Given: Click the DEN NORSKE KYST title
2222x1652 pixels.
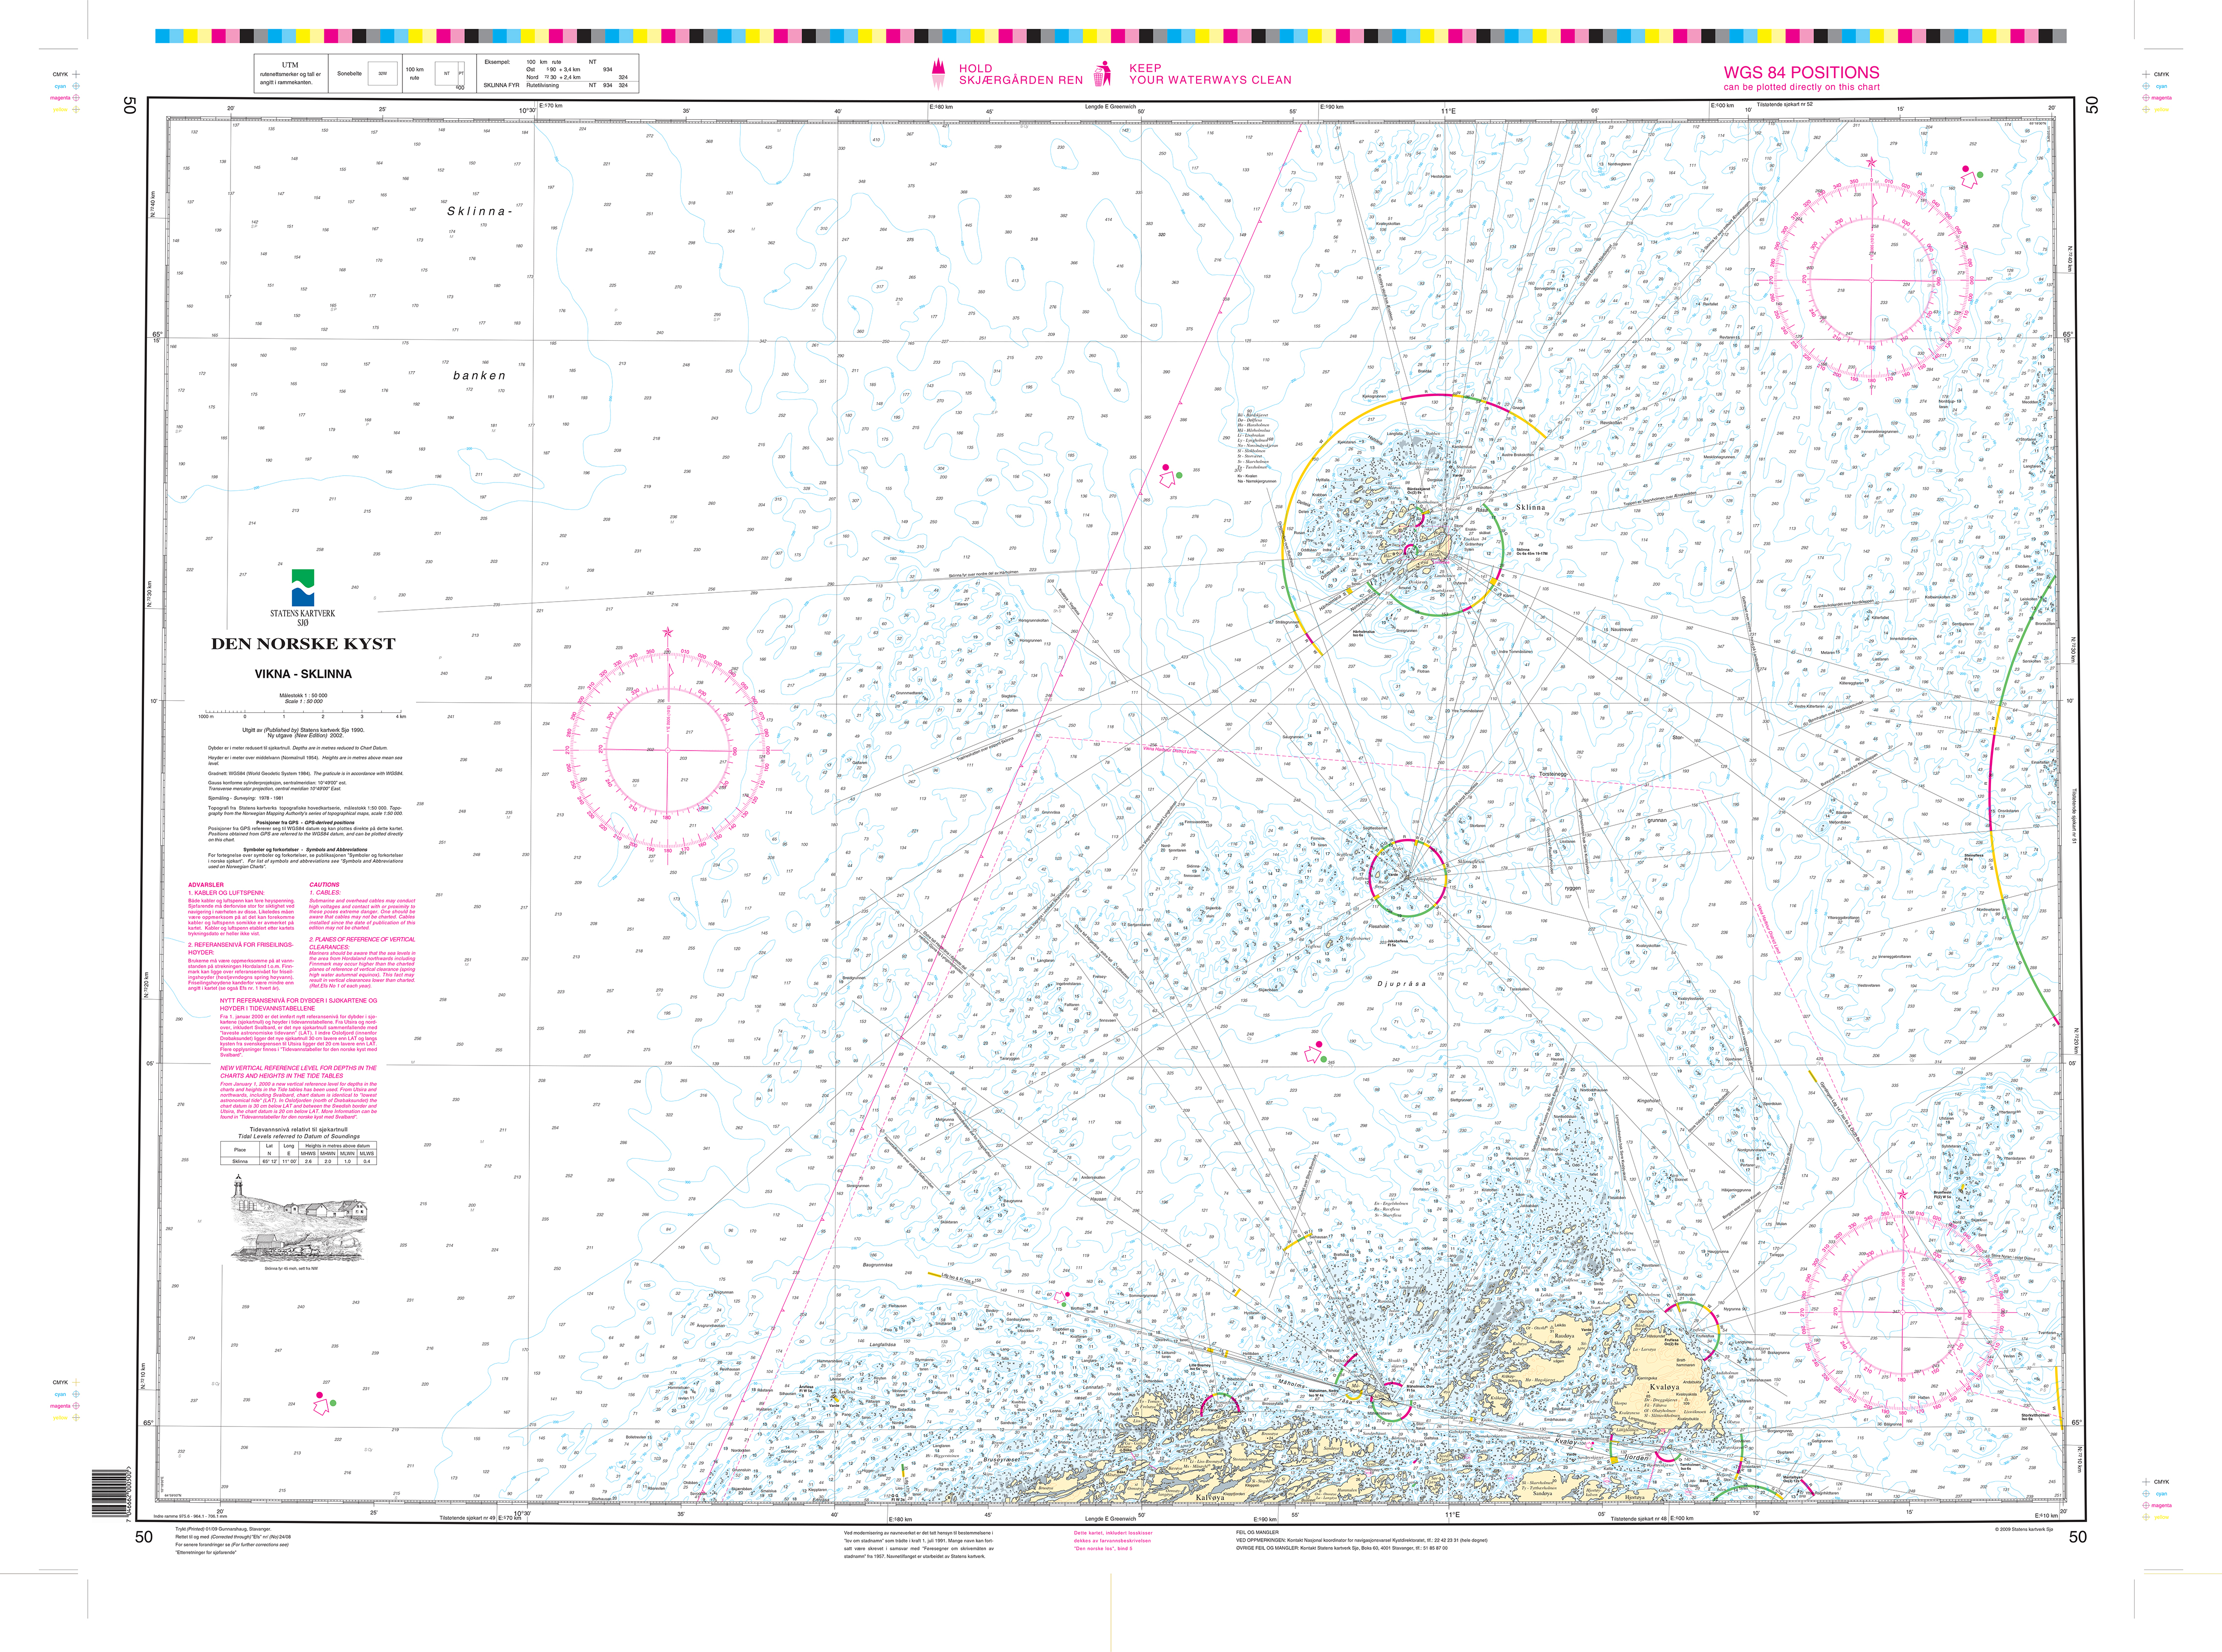Looking at the screenshot, I should click(303, 644).
